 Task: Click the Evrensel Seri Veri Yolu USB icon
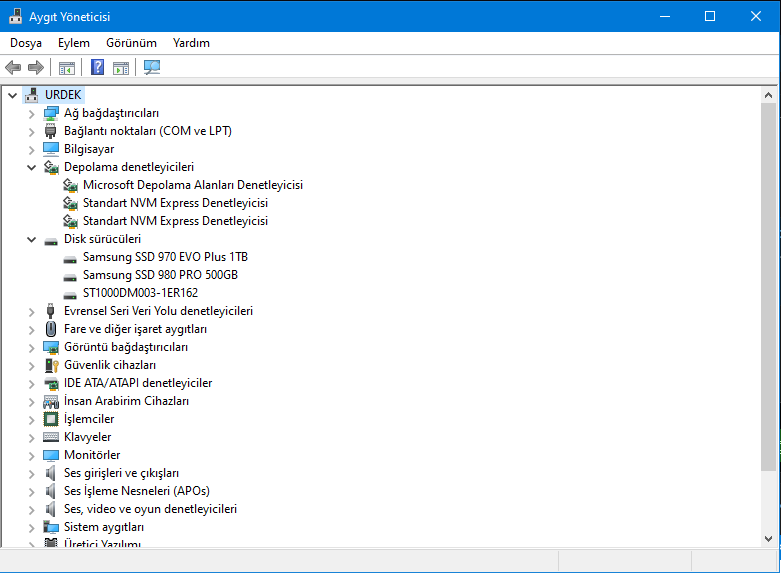tap(50, 311)
